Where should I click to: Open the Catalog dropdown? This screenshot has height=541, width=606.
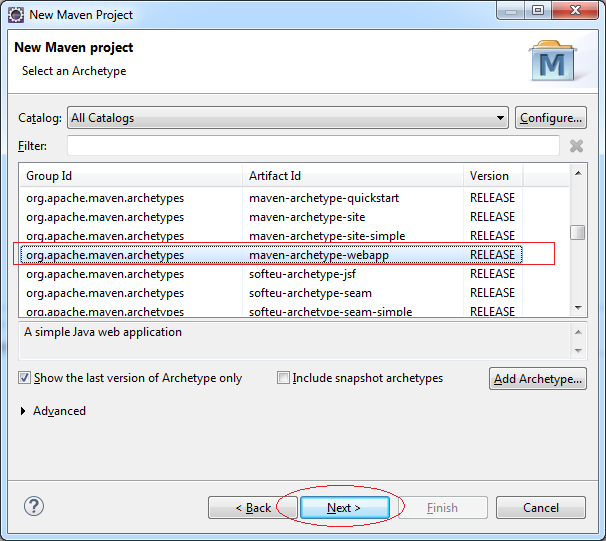(288, 117)
